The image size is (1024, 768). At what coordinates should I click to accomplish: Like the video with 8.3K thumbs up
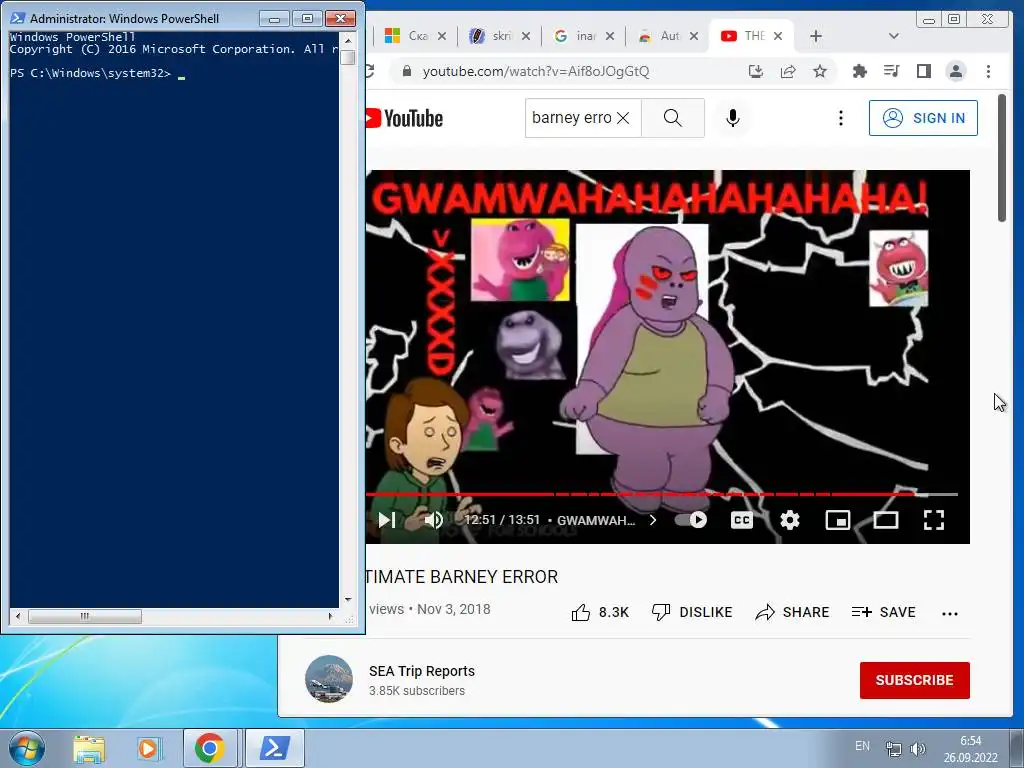click(x=600, y=613)
